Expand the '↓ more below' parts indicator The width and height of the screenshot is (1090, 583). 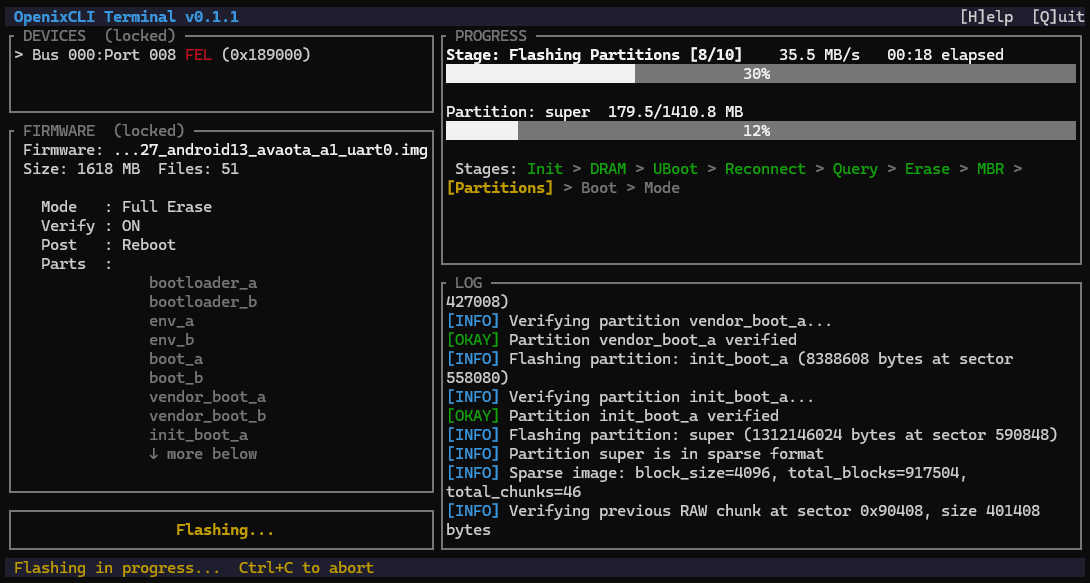coord(203,454)
